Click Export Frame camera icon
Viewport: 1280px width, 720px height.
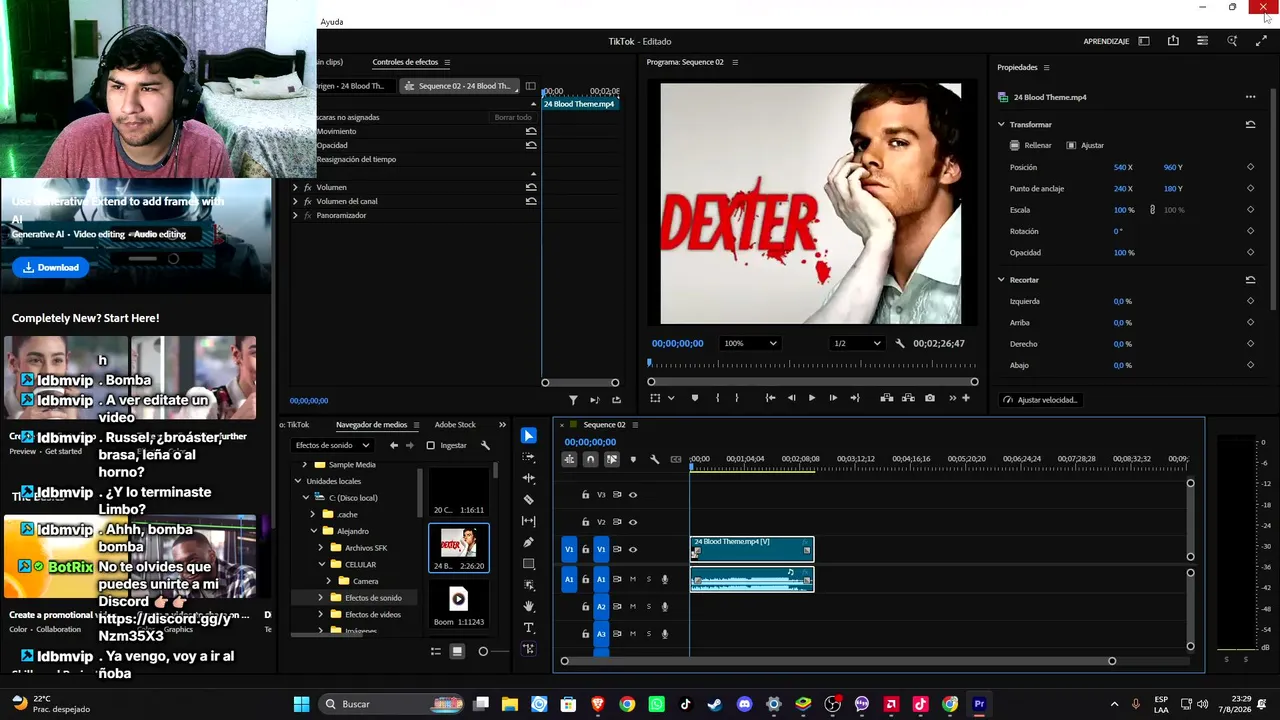pyautogui.click(x=930, y=398)
